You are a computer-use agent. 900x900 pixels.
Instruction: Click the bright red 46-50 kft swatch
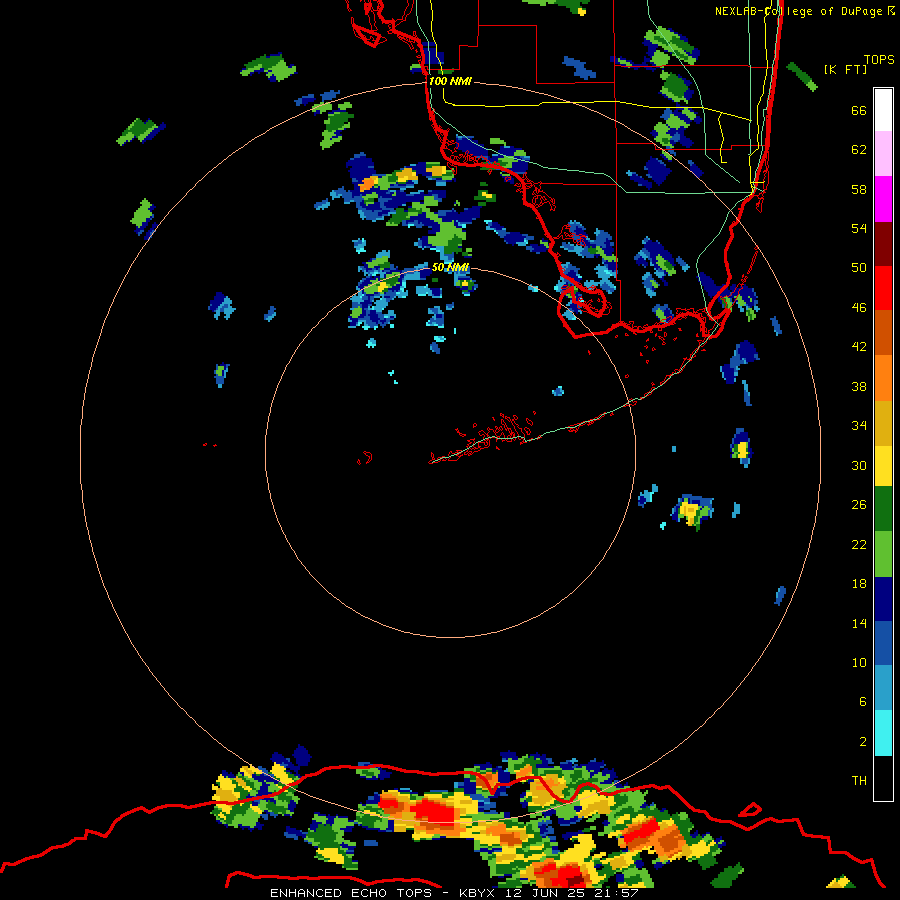pyautogui.click(x=883, y=288)
